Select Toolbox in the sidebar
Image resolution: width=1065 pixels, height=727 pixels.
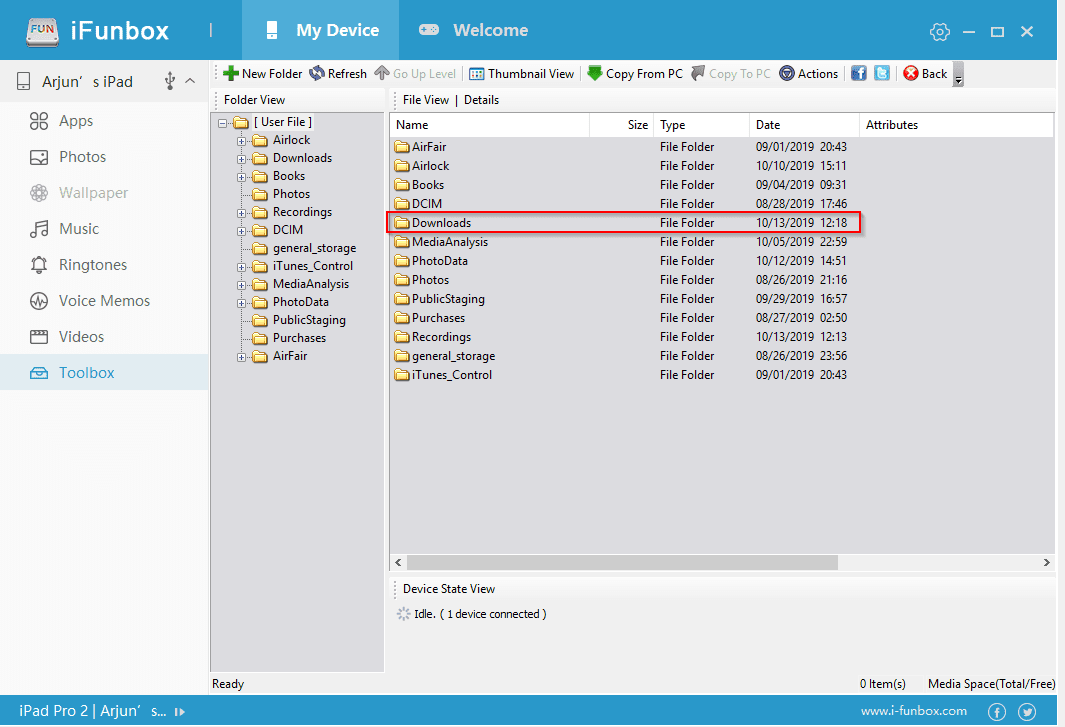point(105,372)
